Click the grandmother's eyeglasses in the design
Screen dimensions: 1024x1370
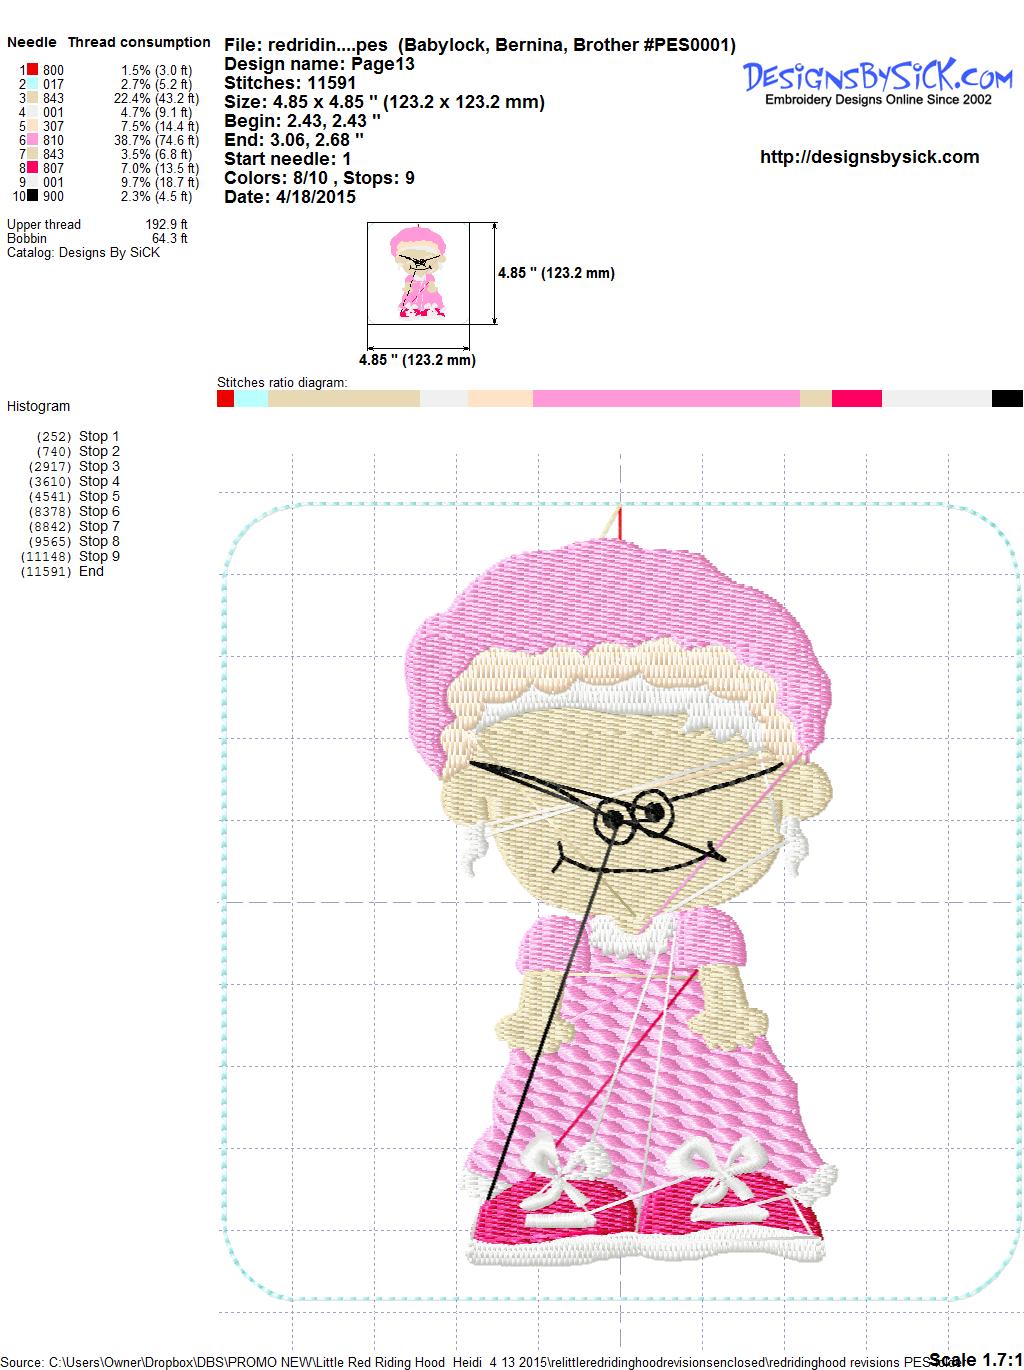click(632, 813)
